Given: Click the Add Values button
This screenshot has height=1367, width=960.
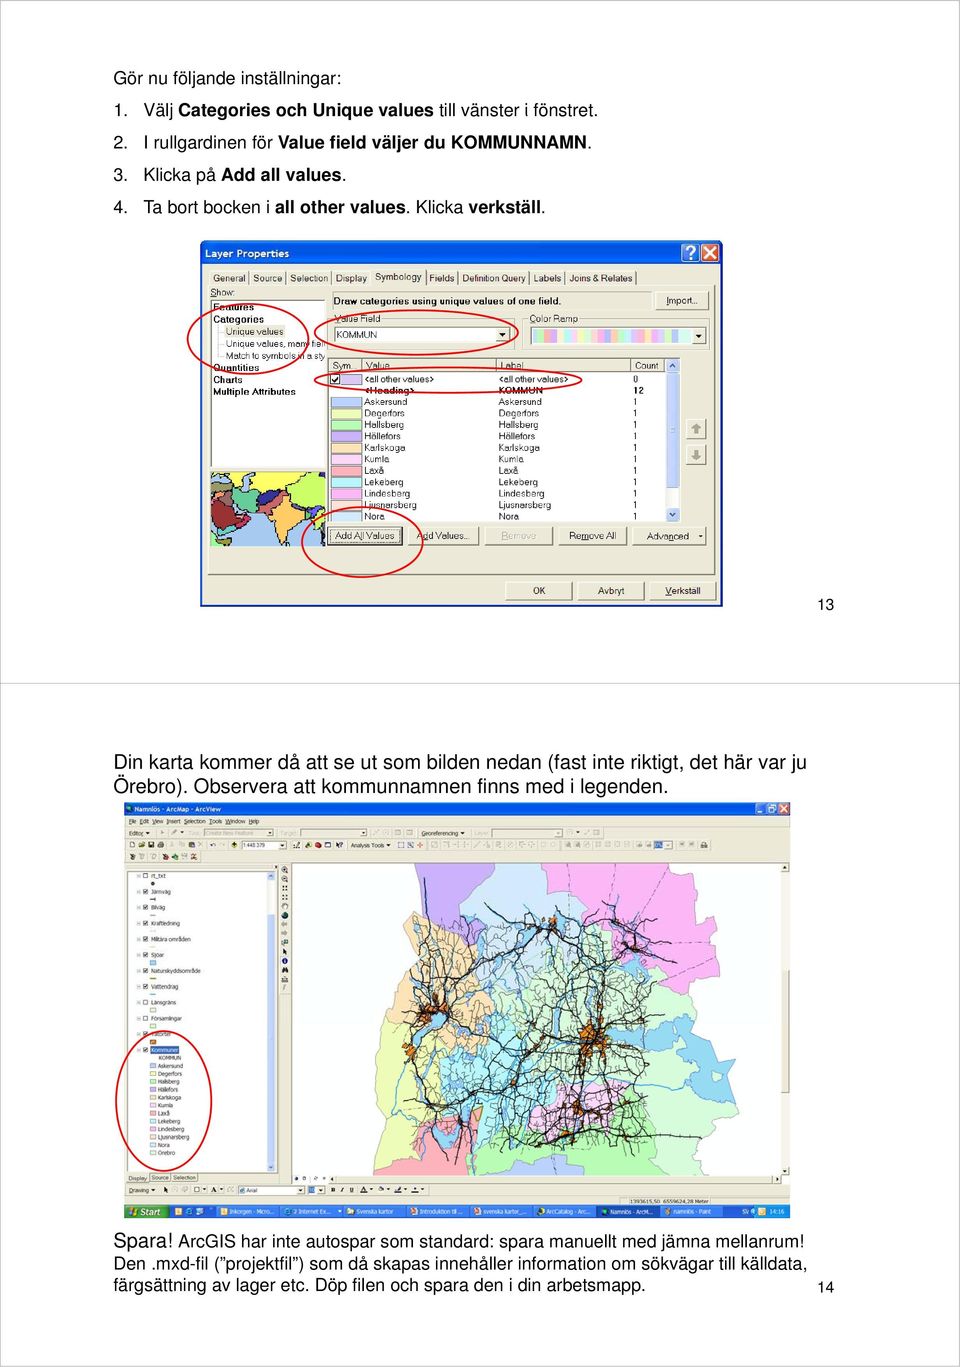Looking at the screenshot, I should click(441, 536).
